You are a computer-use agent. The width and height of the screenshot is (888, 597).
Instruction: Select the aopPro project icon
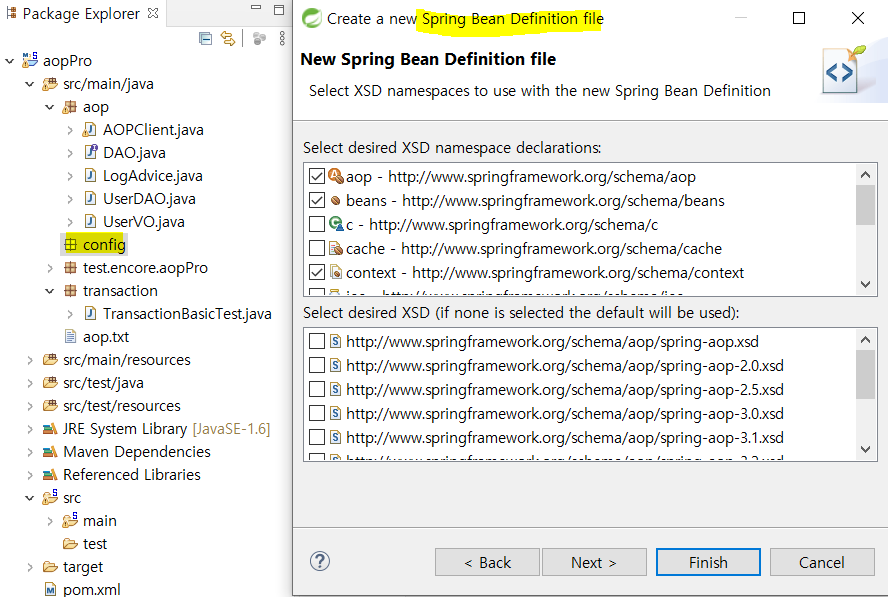(x=30, y=60)
